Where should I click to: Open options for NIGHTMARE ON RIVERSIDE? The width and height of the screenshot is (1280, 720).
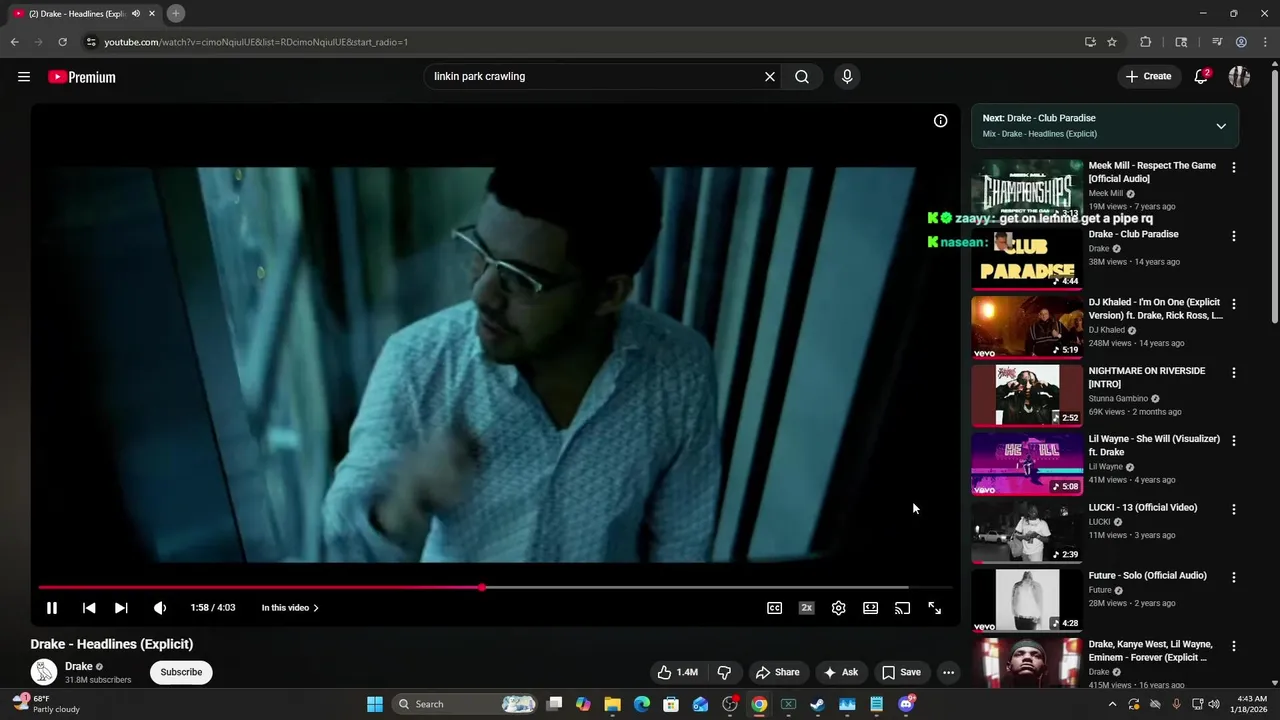pos(1233,372)
